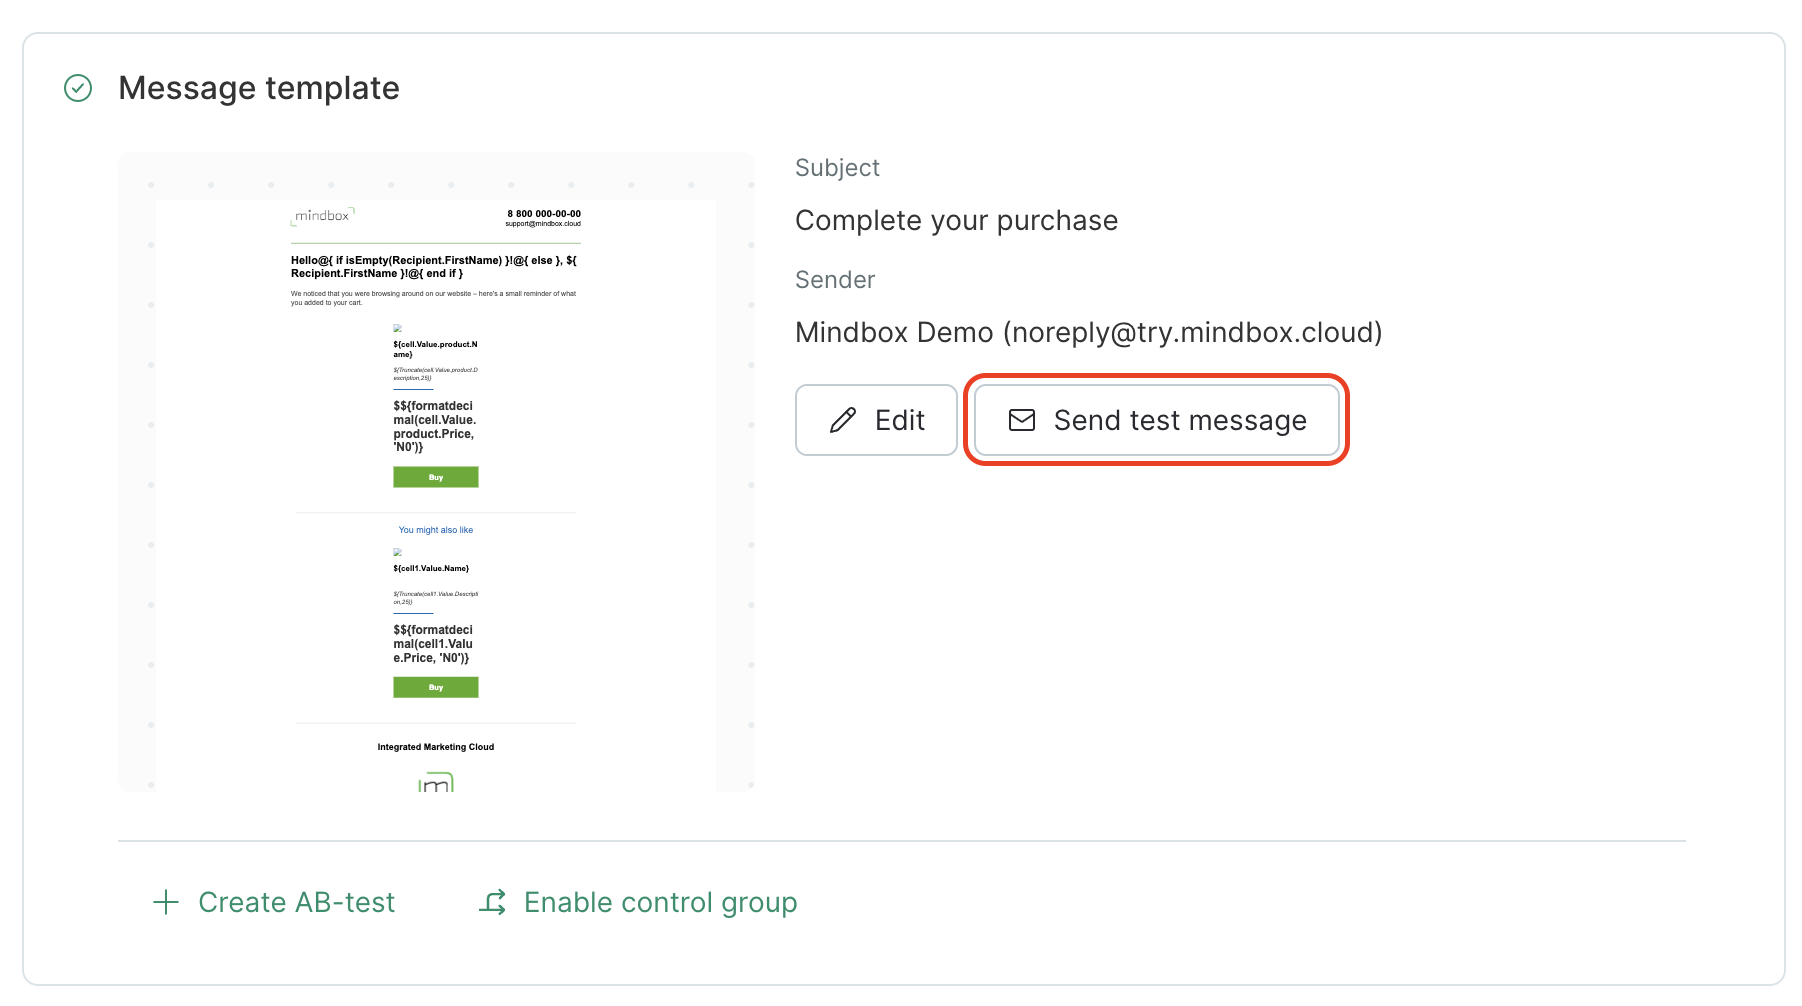Click the Send test message button
This screenshot has width=1802, height=1006.
coord(1157,420)
